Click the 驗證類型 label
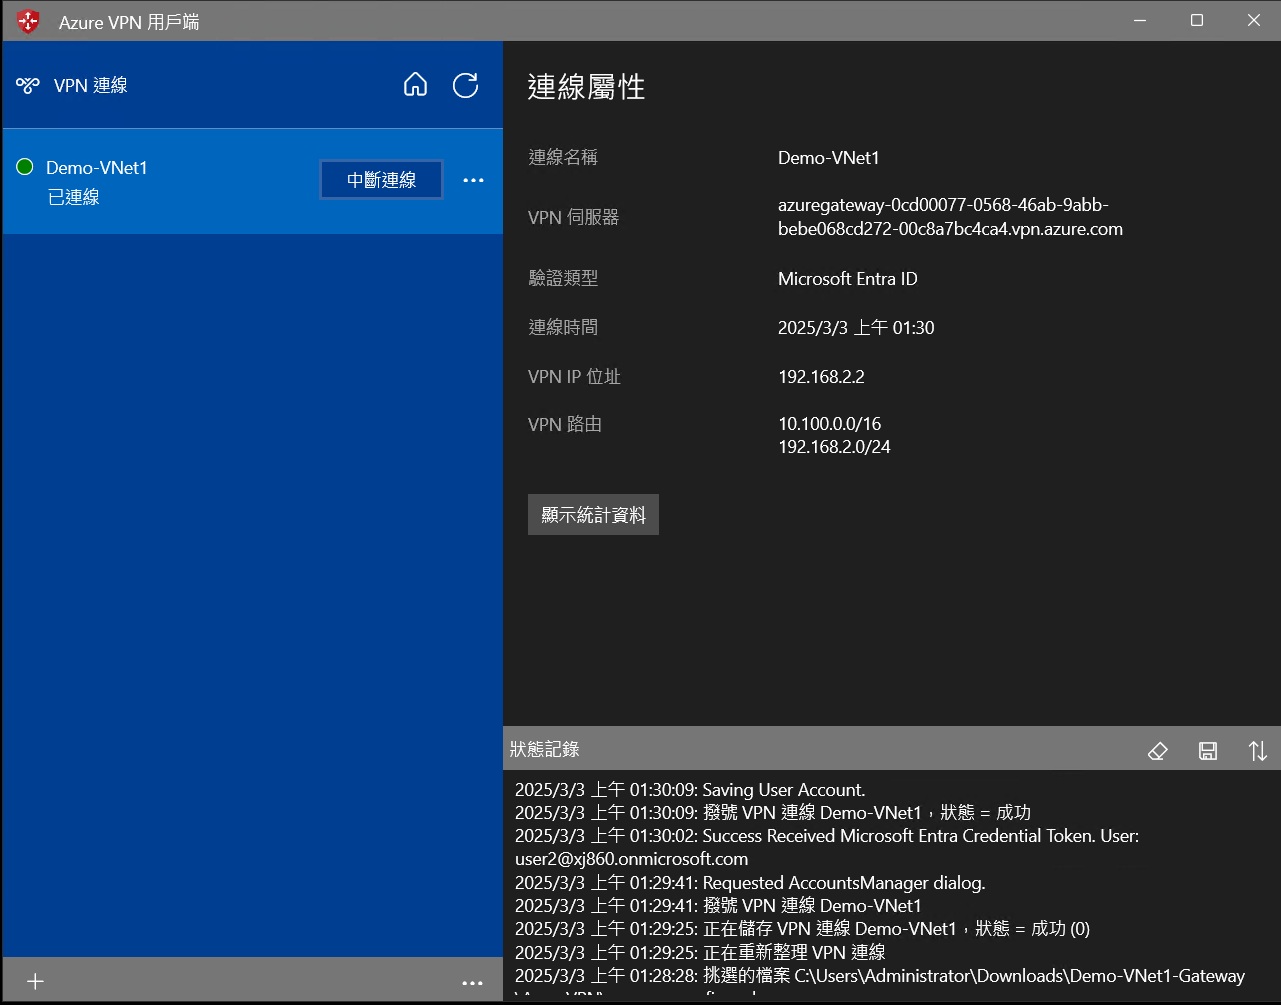This screenshot has width=1281, height=1005. (x=563, y=278)
